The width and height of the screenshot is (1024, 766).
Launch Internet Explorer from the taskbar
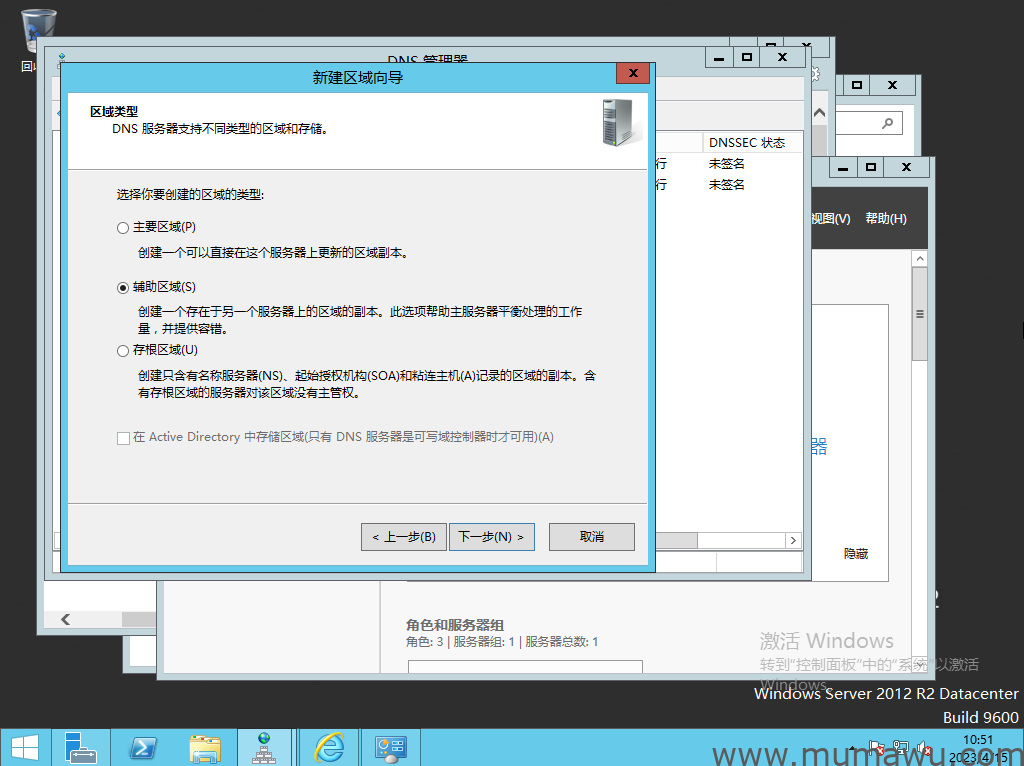click(328, 747)
